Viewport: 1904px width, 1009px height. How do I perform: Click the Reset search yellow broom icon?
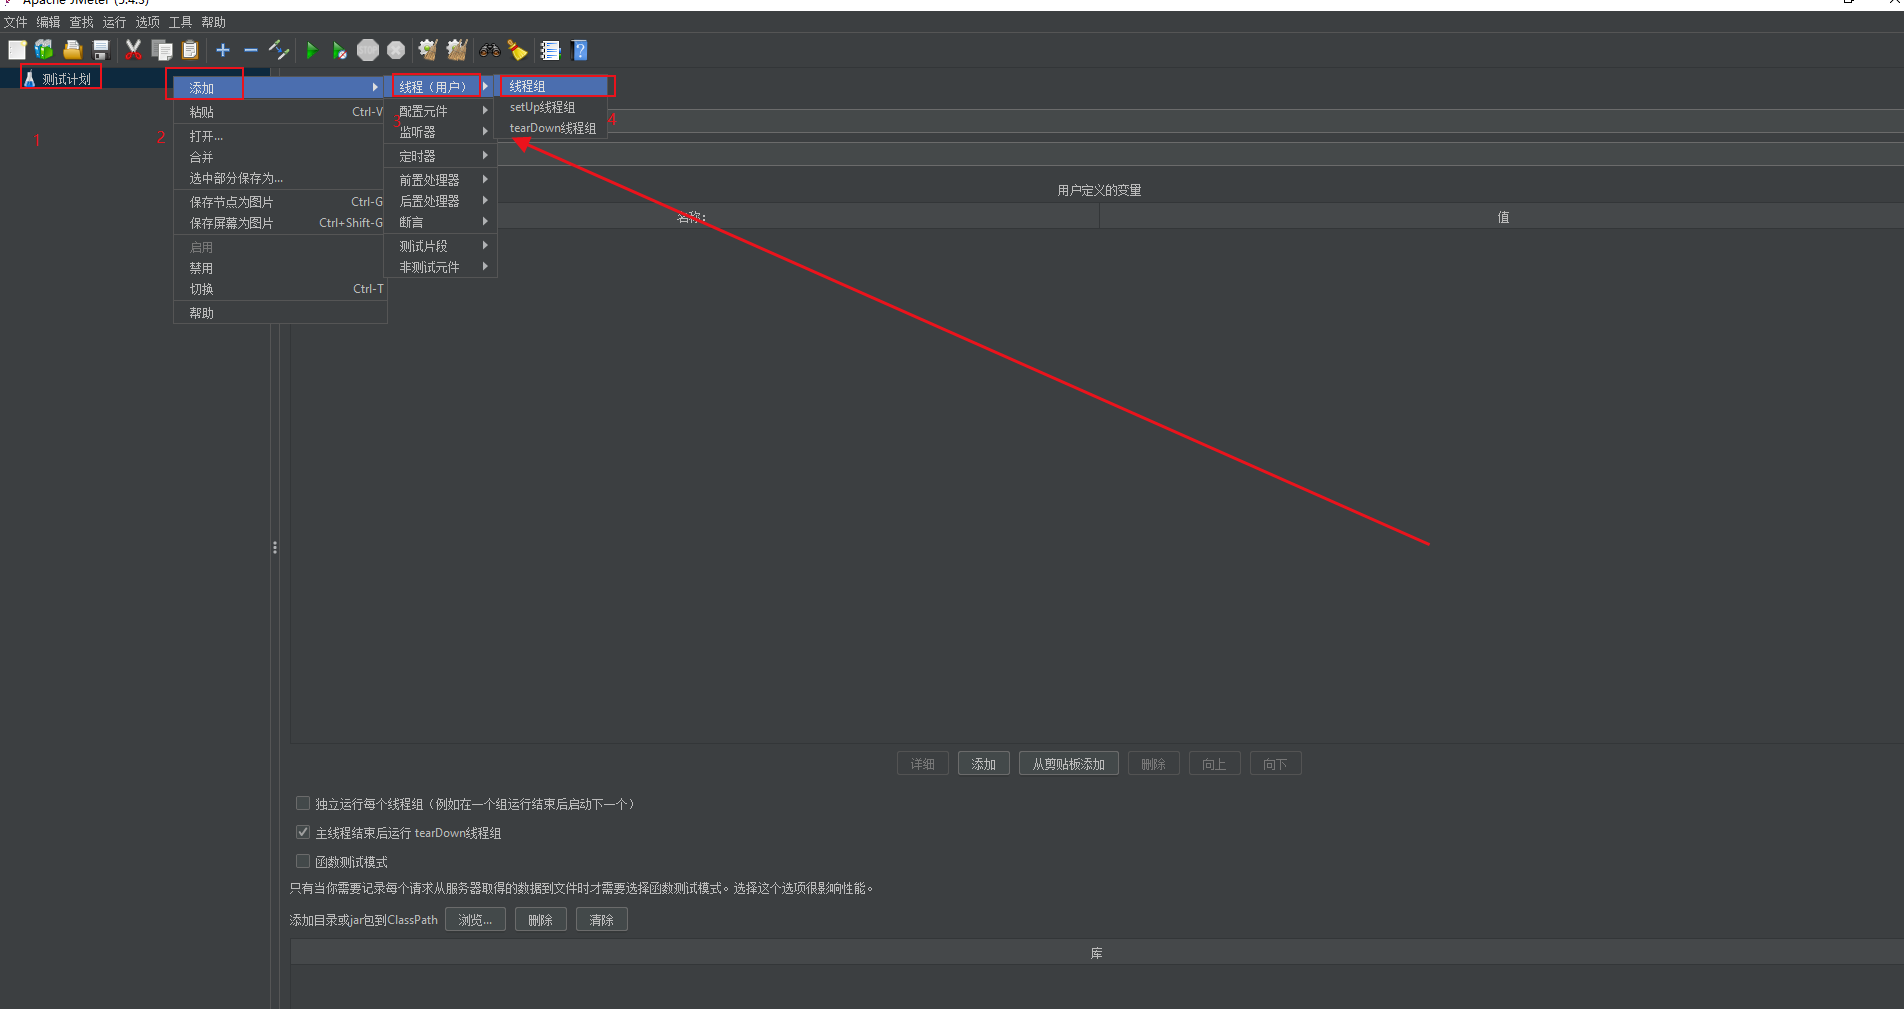(517, 50)
